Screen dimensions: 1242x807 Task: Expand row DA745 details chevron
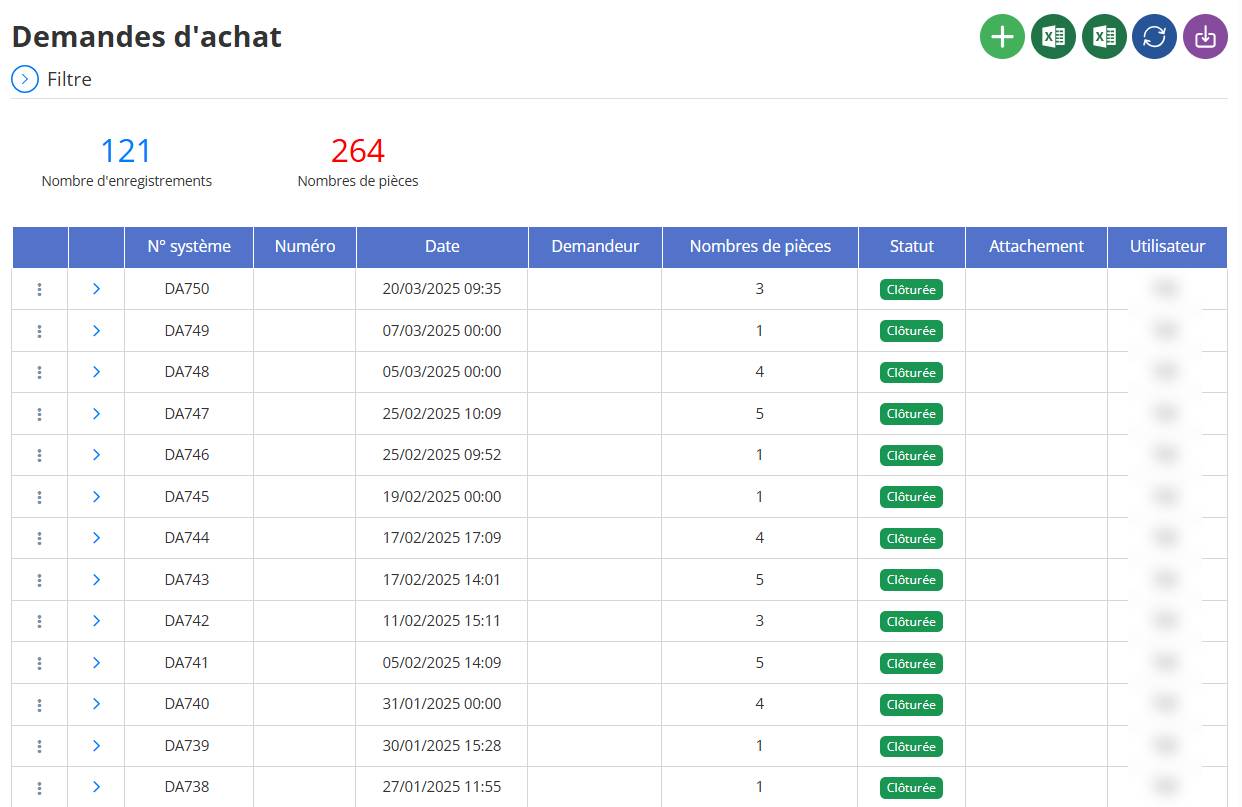(x=96, y=496)
